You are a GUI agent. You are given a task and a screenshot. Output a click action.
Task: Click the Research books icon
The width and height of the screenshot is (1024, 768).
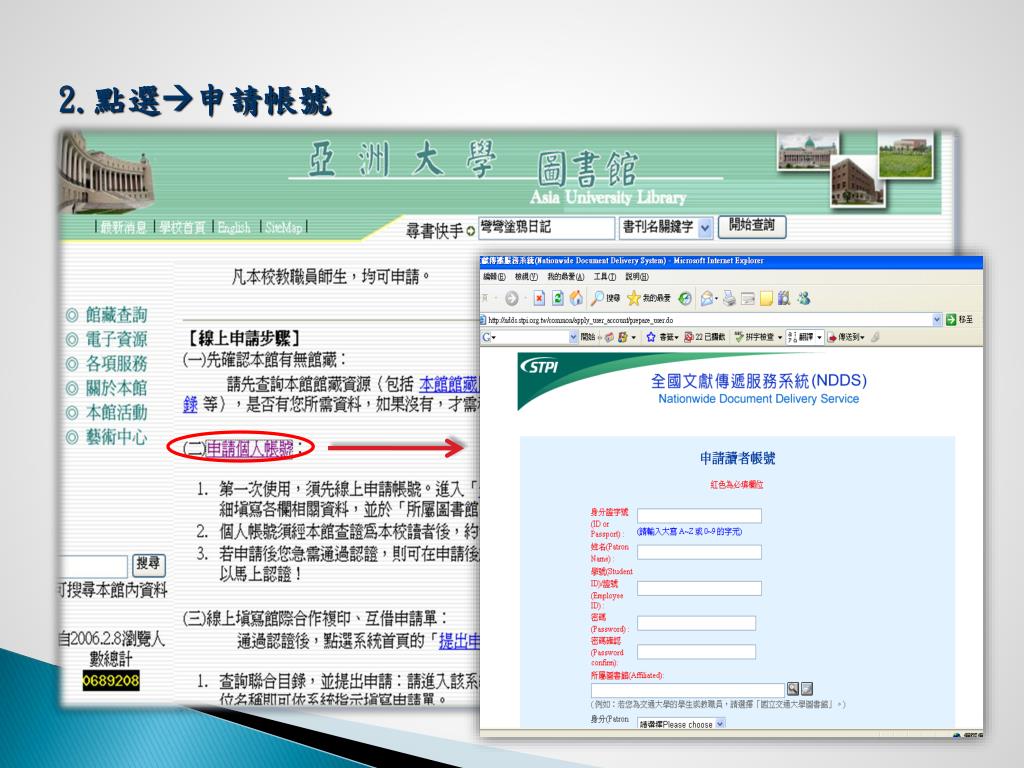tap(784, 298)
